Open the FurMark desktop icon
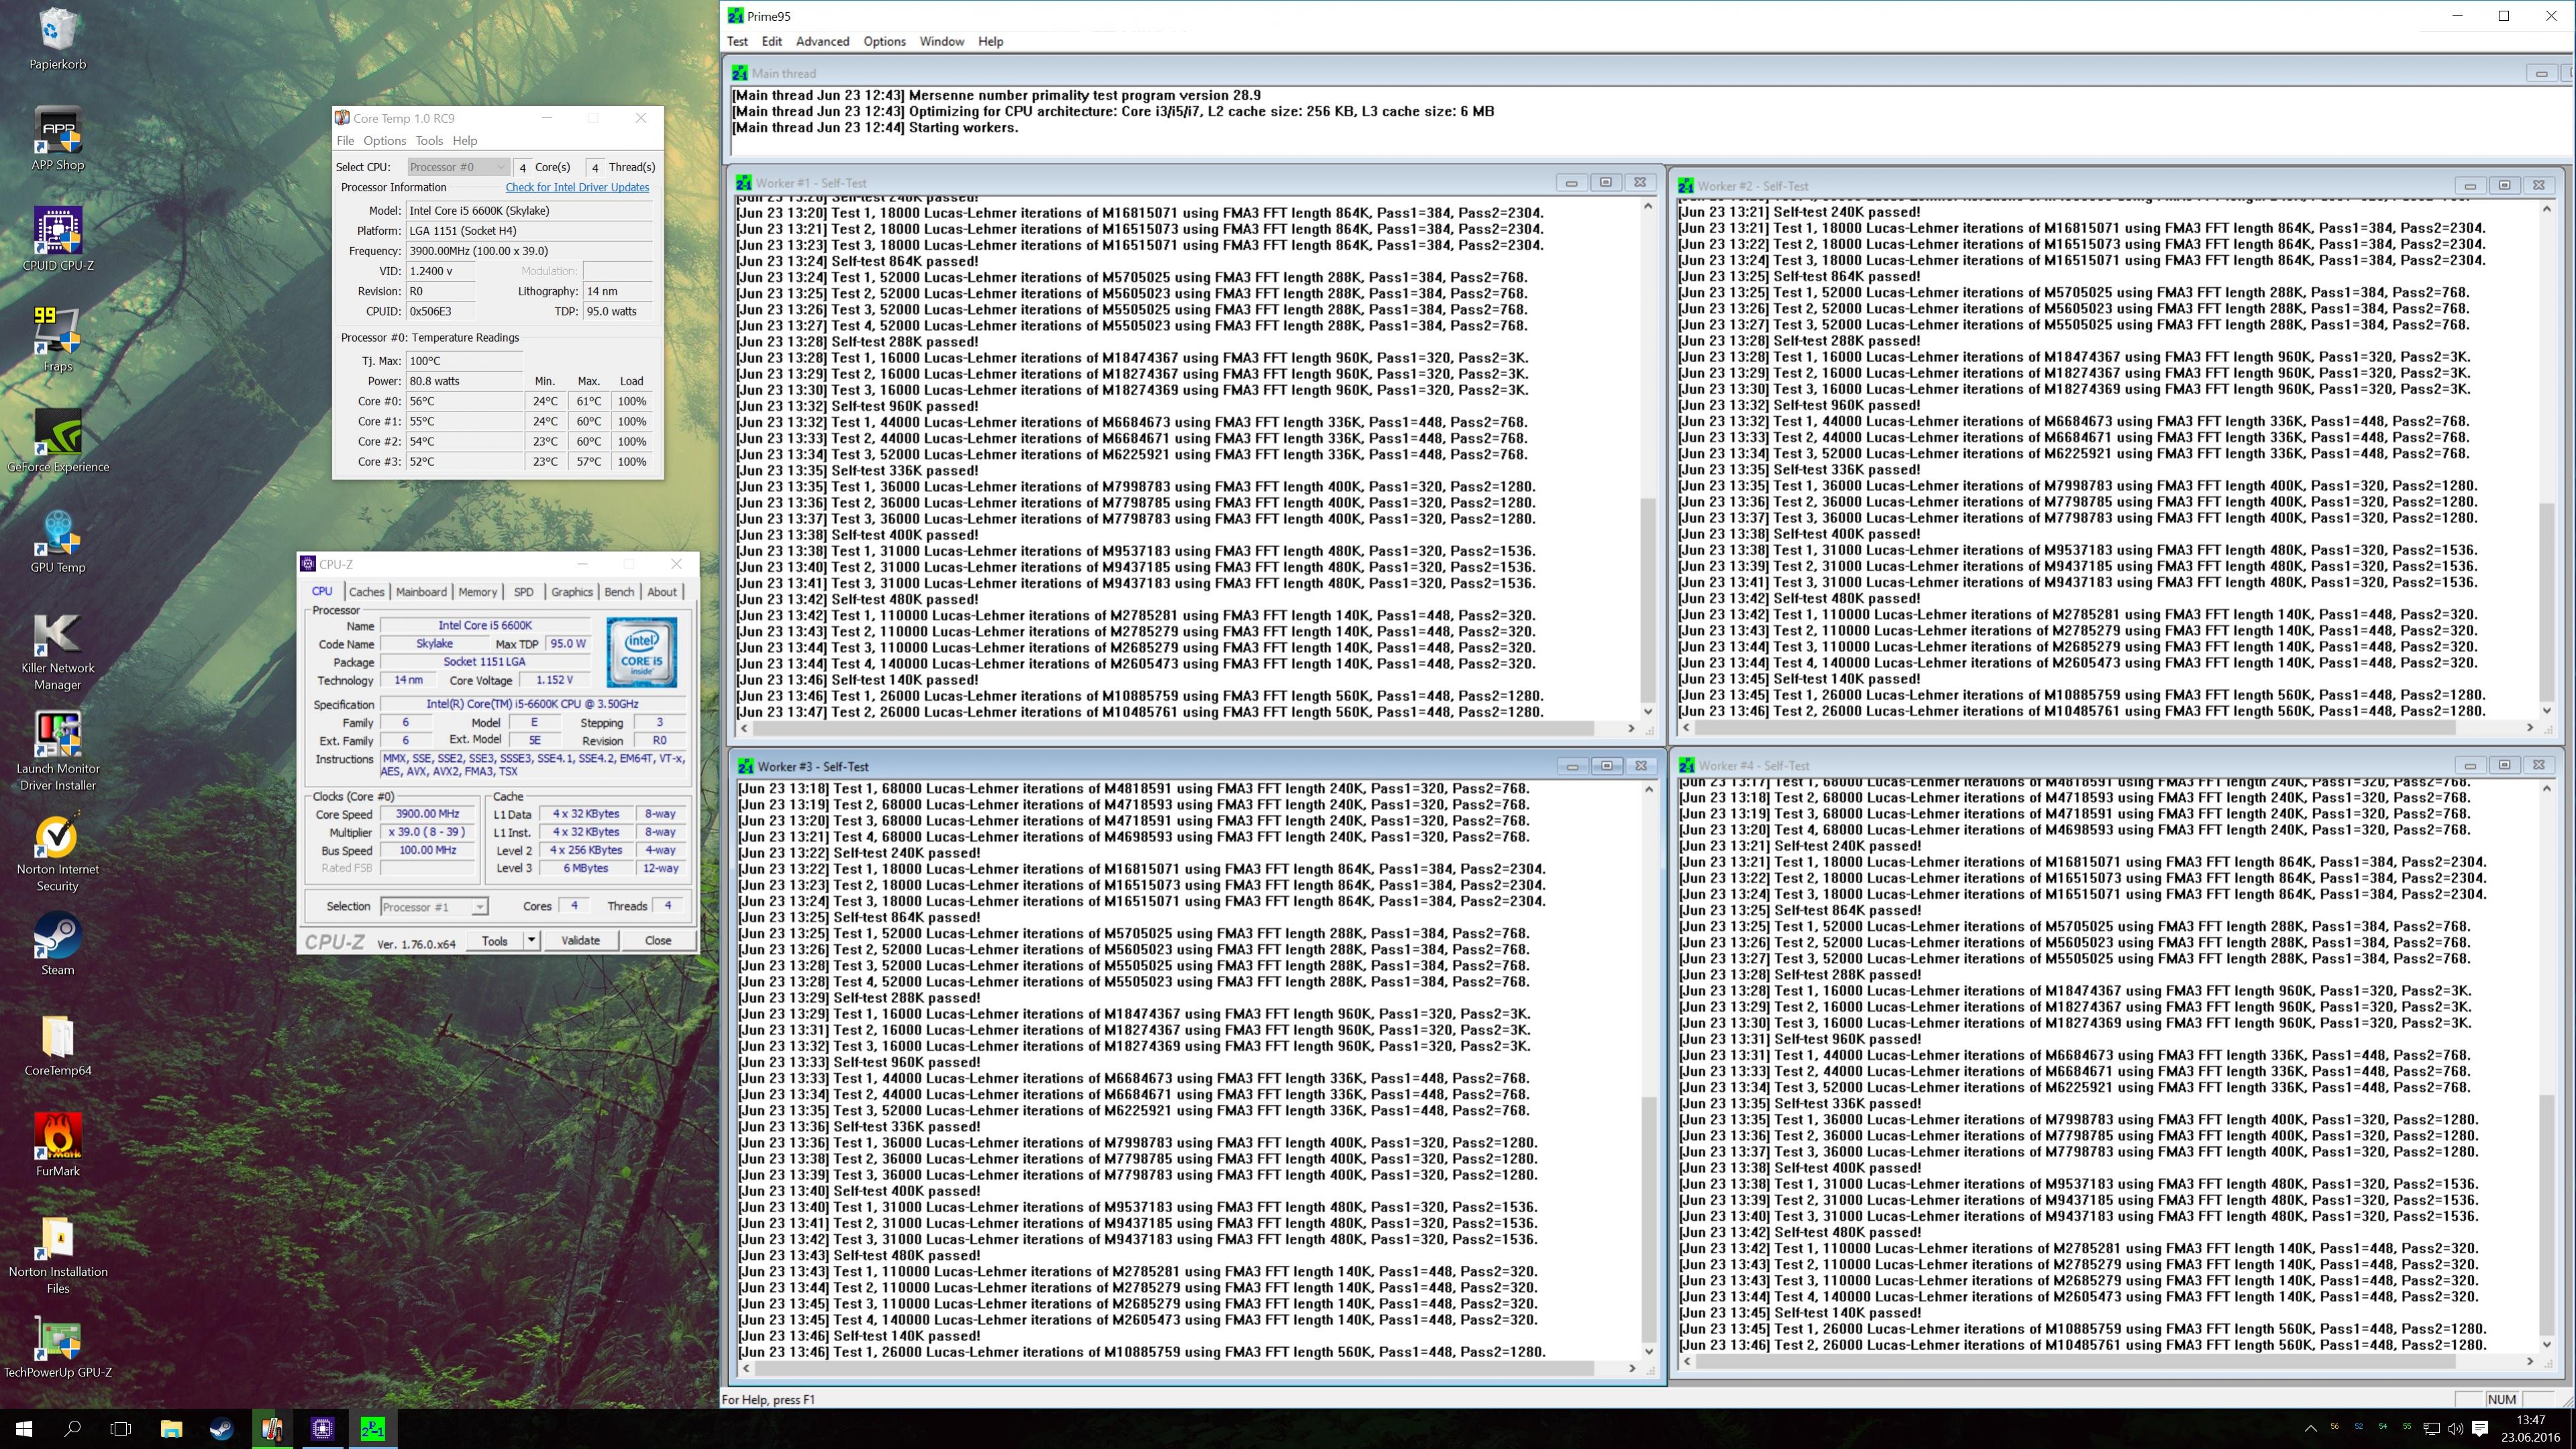 click(58, 1137)
